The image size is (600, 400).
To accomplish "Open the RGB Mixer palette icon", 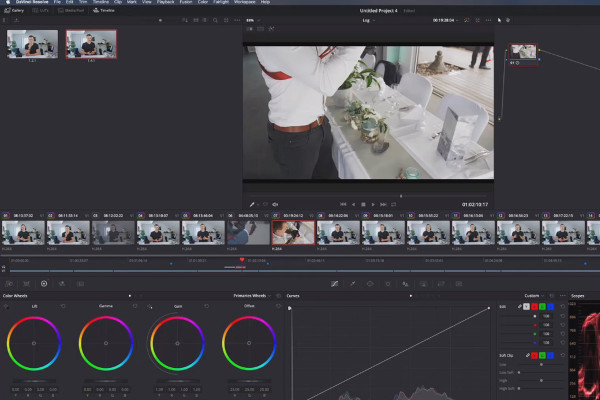I will pyautogui.click(x=62, y=284).
